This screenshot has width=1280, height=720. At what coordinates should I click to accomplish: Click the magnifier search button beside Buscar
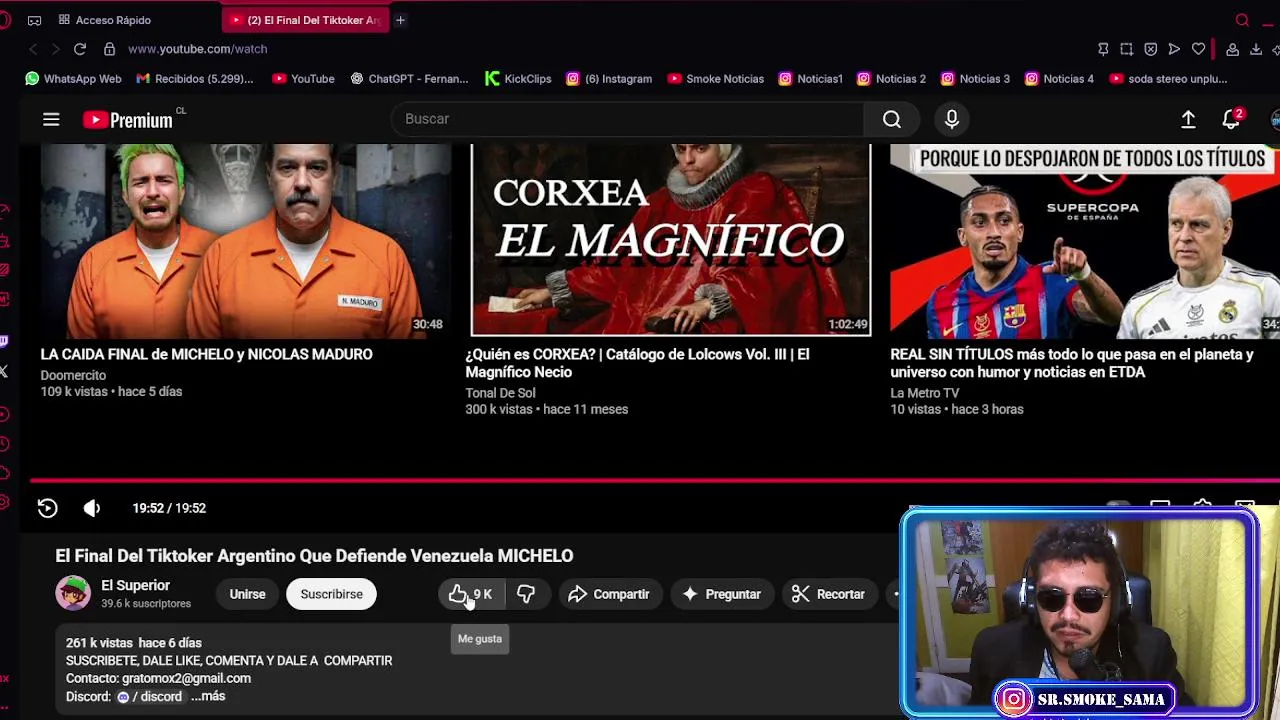point(892,119)
